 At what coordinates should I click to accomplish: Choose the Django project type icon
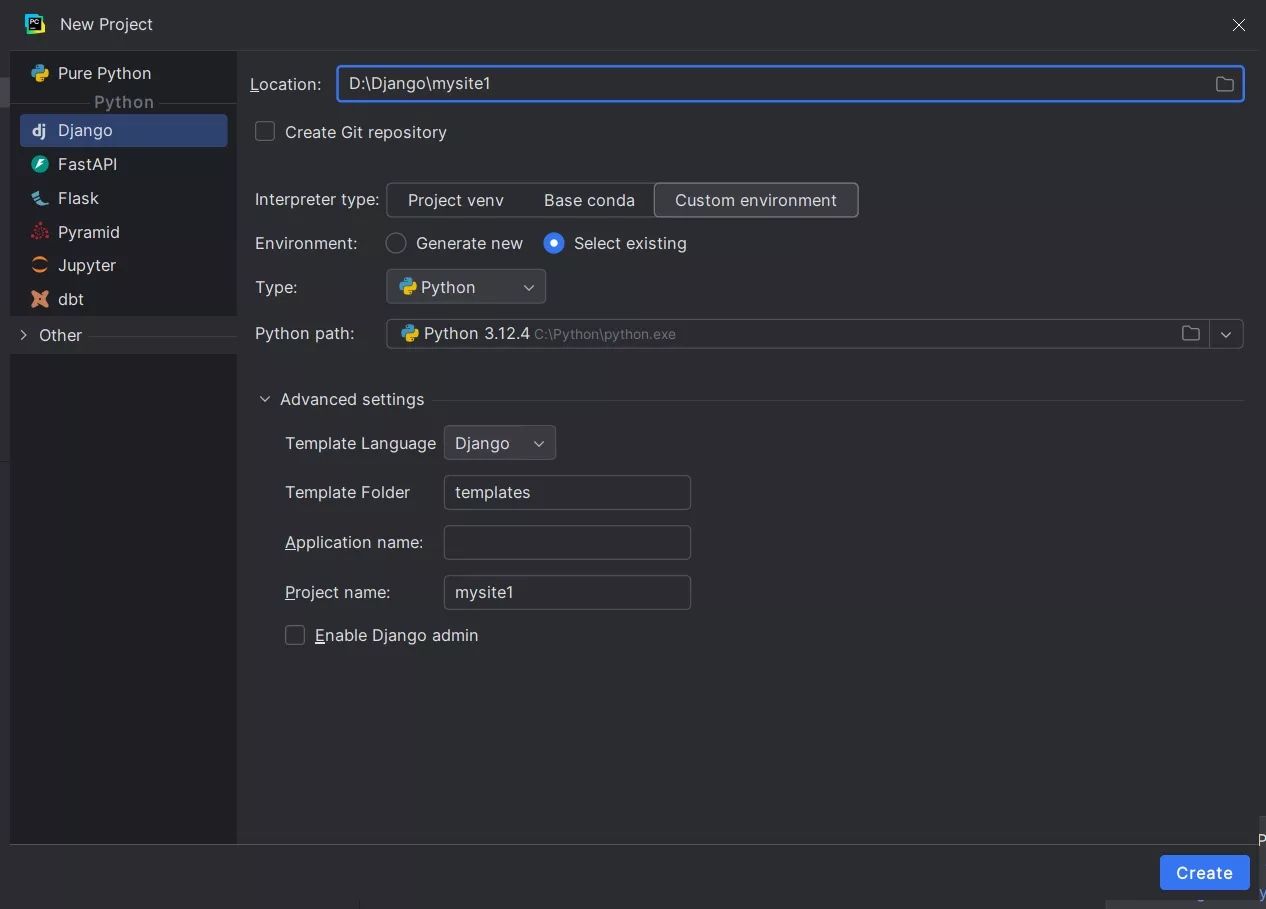(x=40, y=131)
